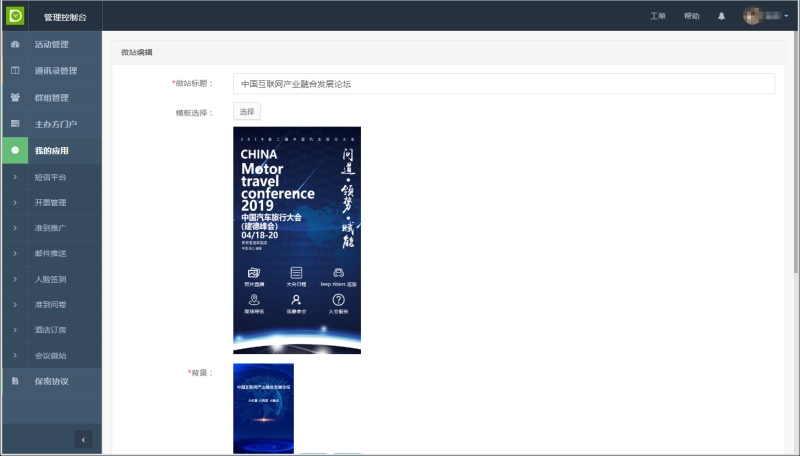Click the 帮助 link in the header

(691, 17)
